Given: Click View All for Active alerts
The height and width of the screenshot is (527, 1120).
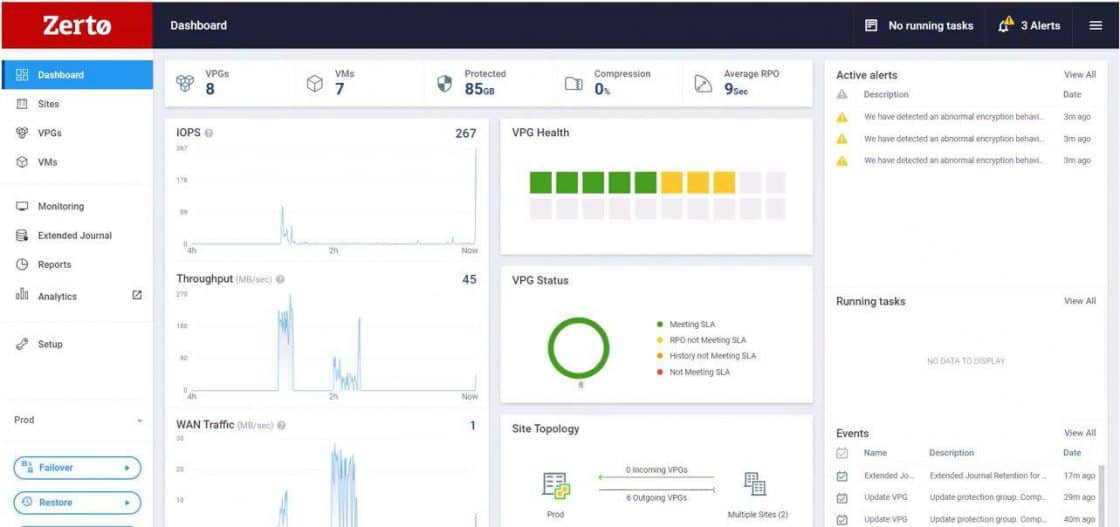Looking at the screenshot, I should click(1079, 75).
